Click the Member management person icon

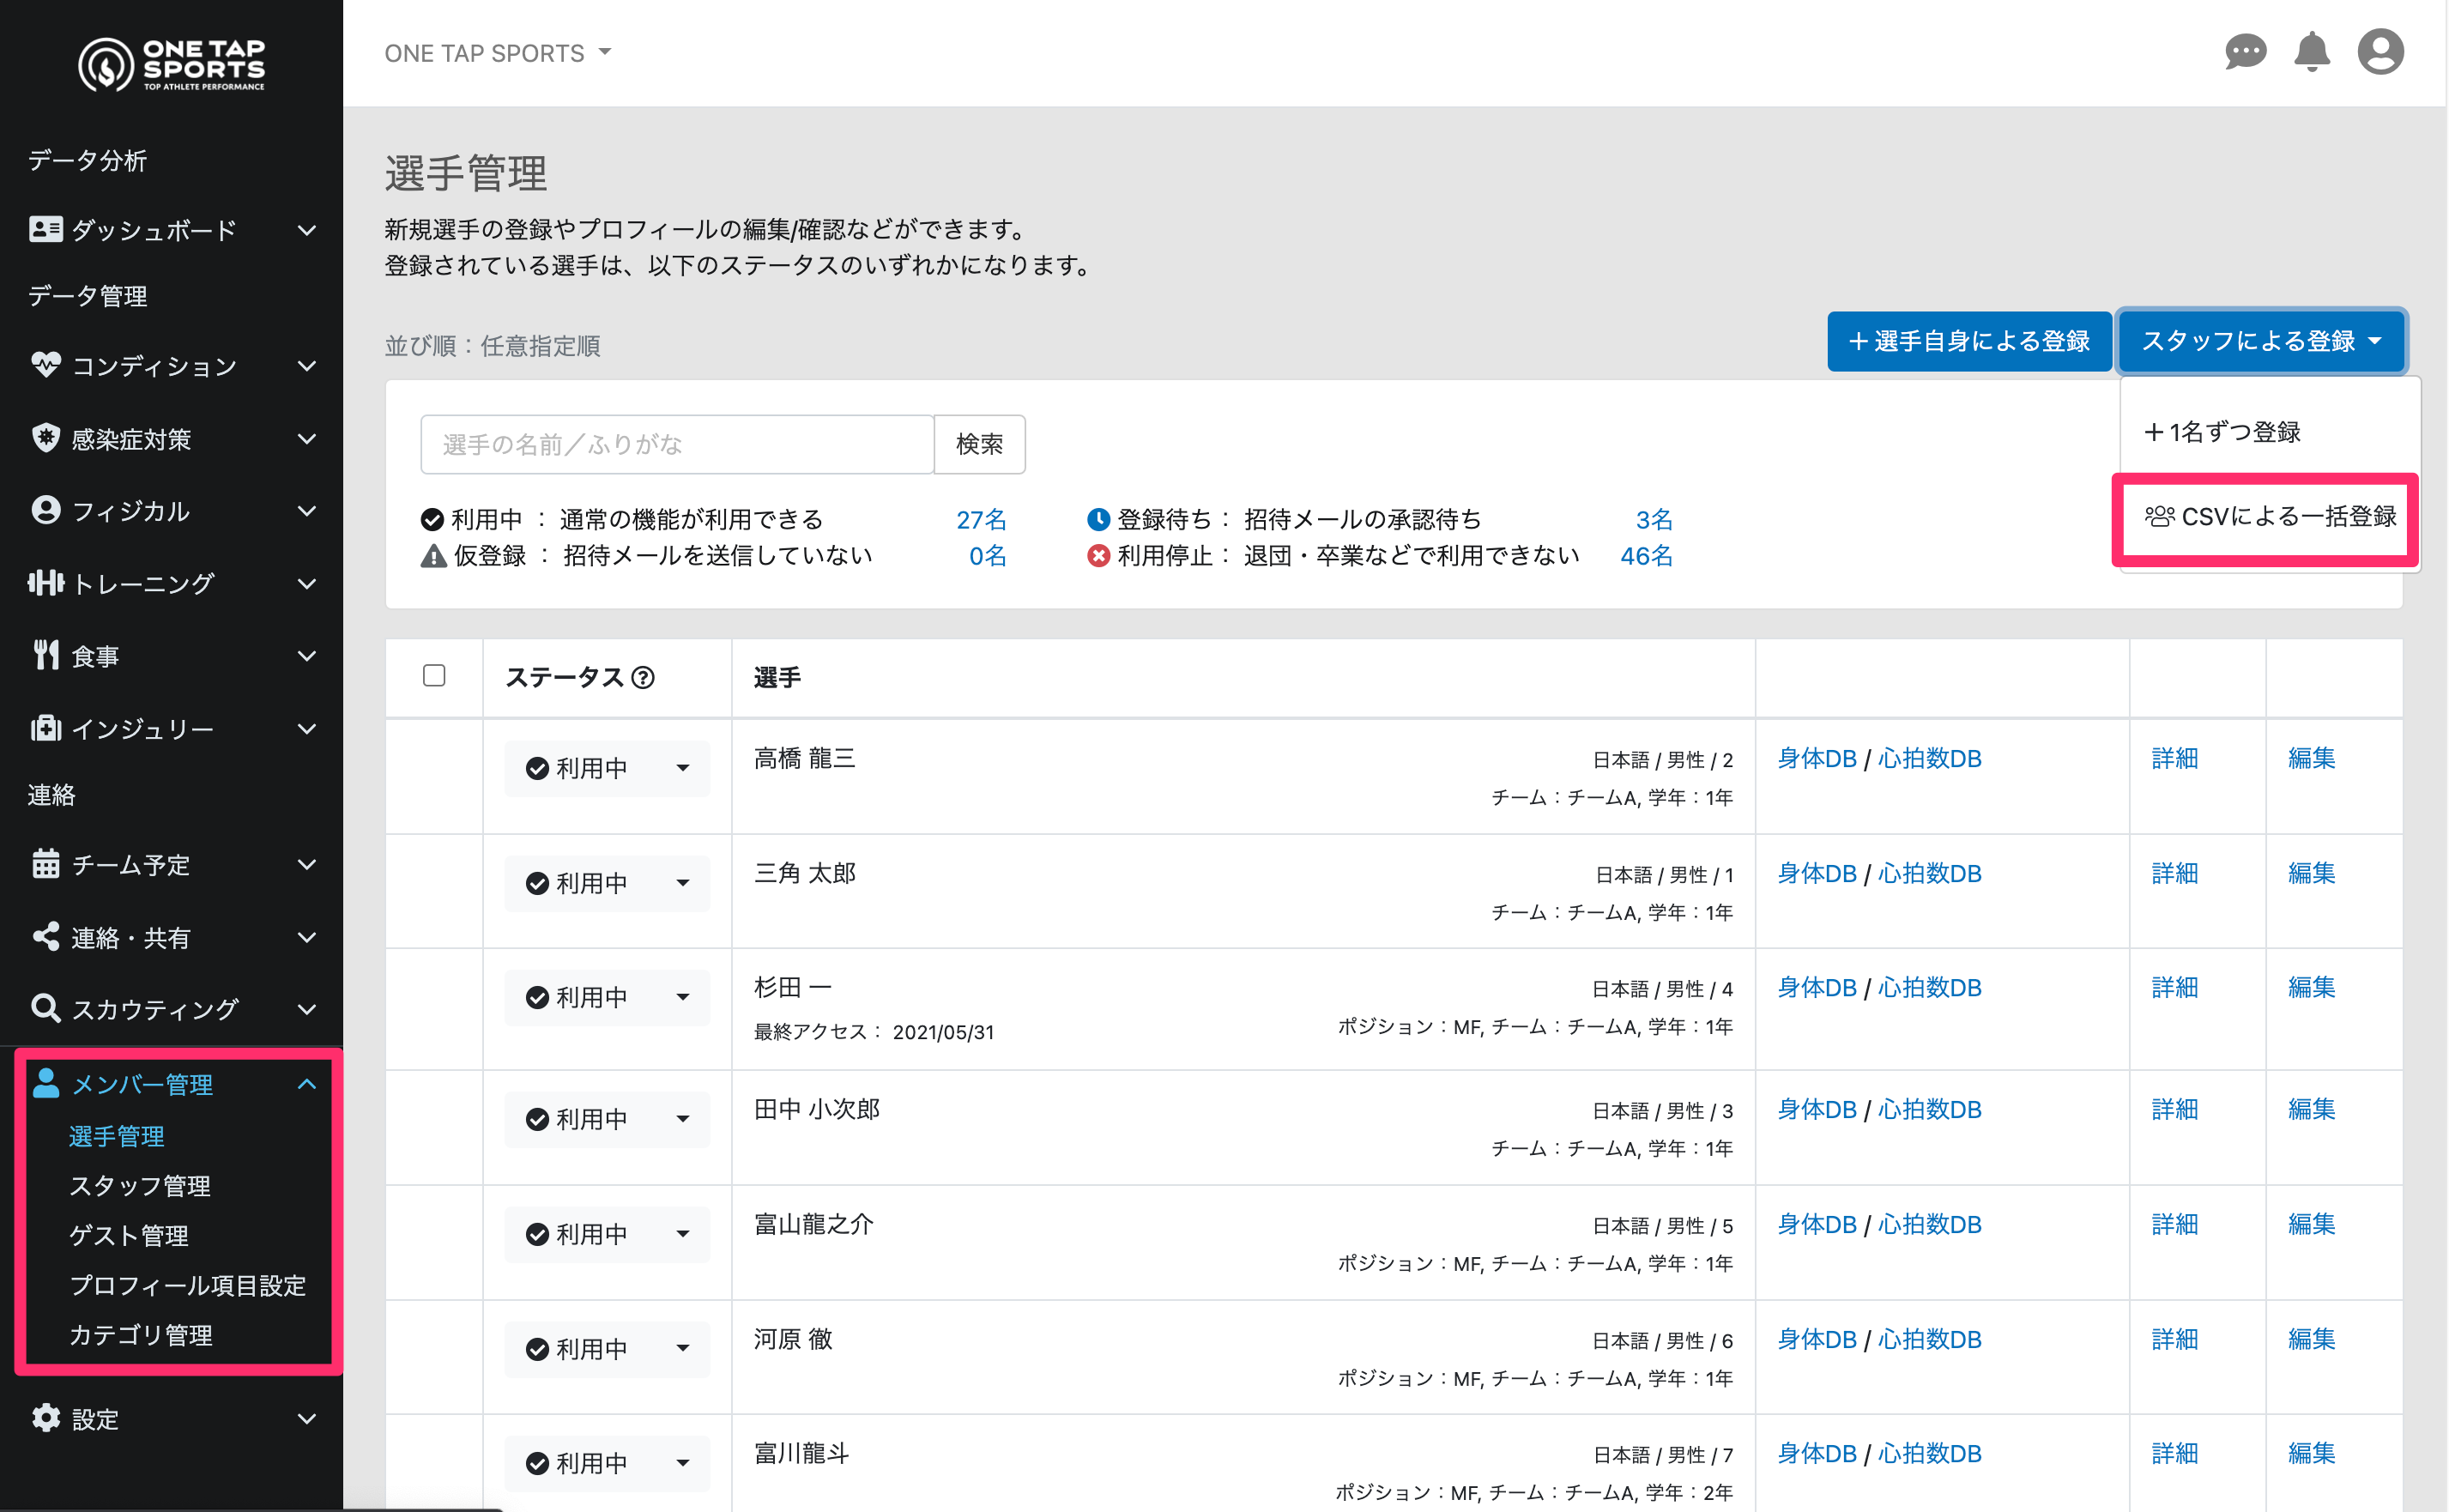coord(46,1083)
